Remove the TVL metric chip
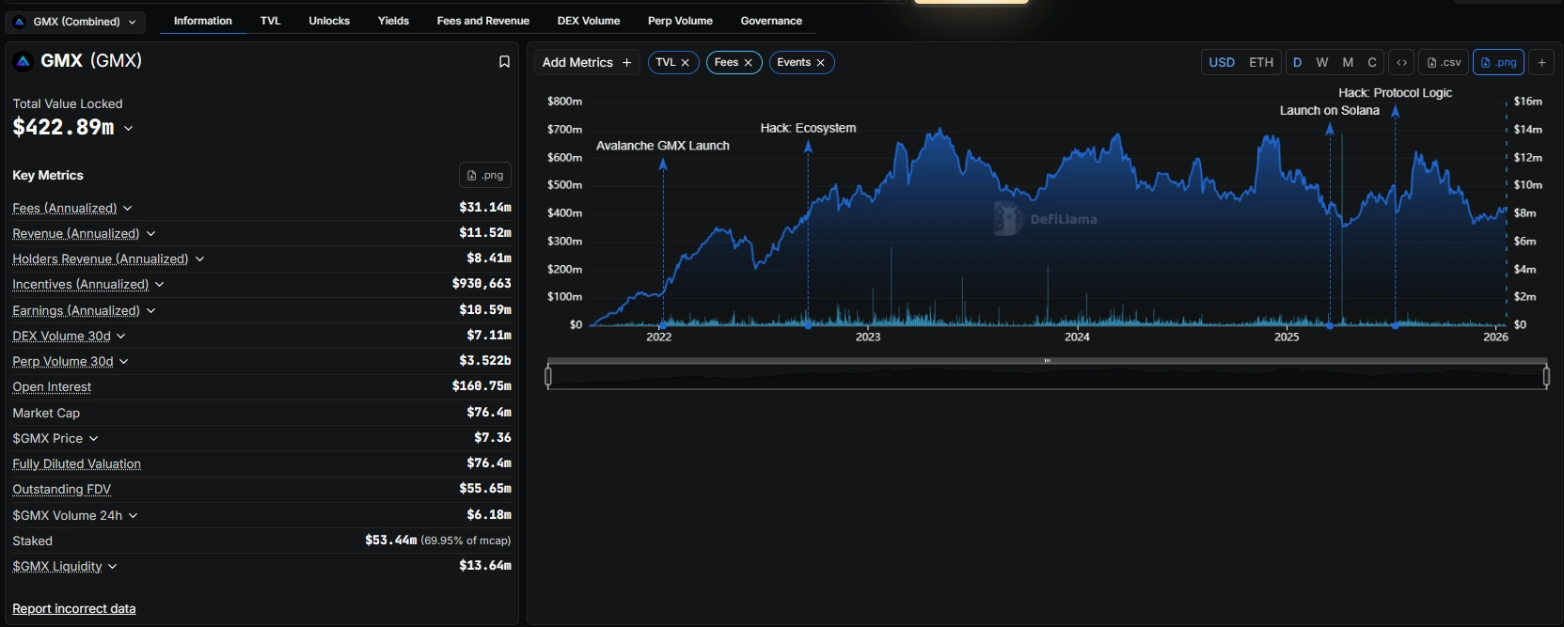1564x627 pixels. [685, 63]
